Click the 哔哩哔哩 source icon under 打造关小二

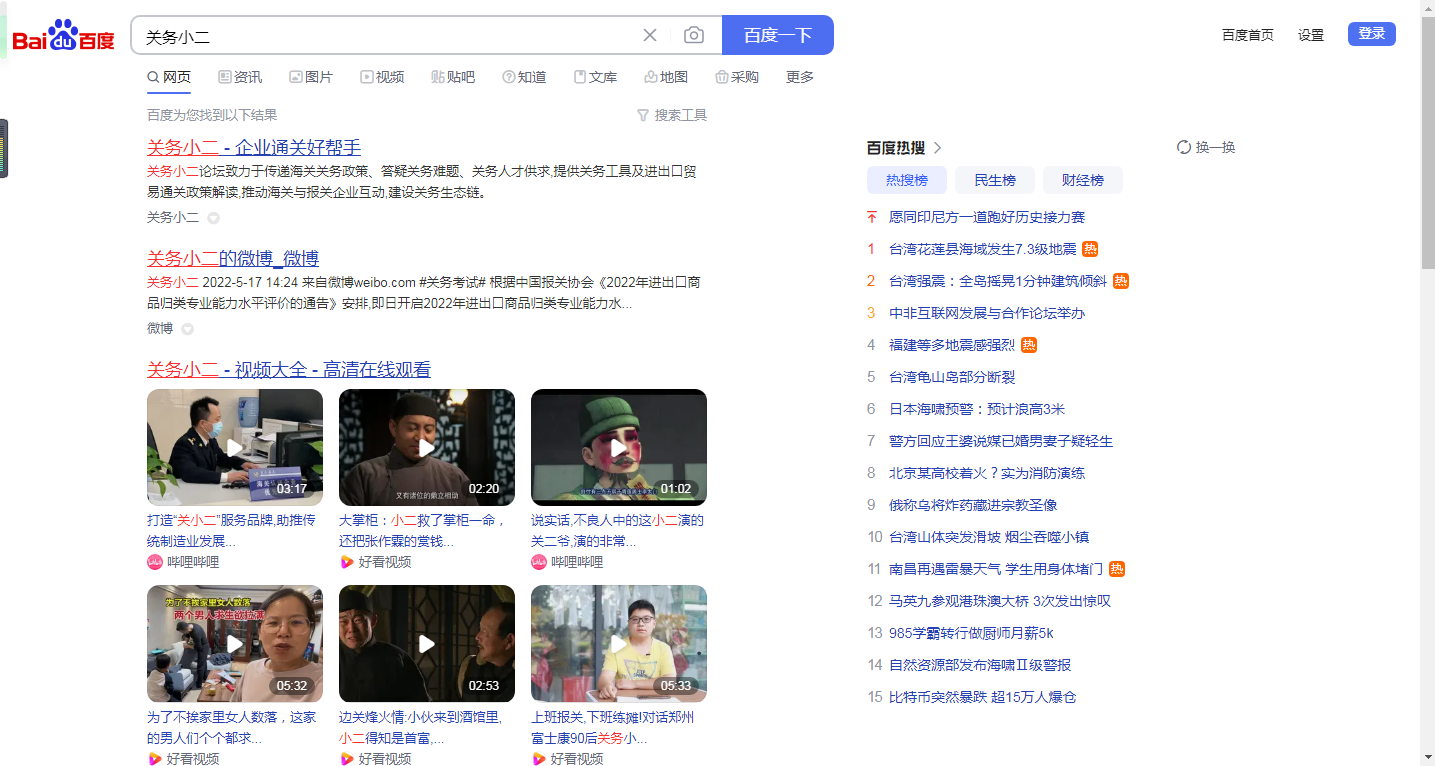(x=155, y=562)
